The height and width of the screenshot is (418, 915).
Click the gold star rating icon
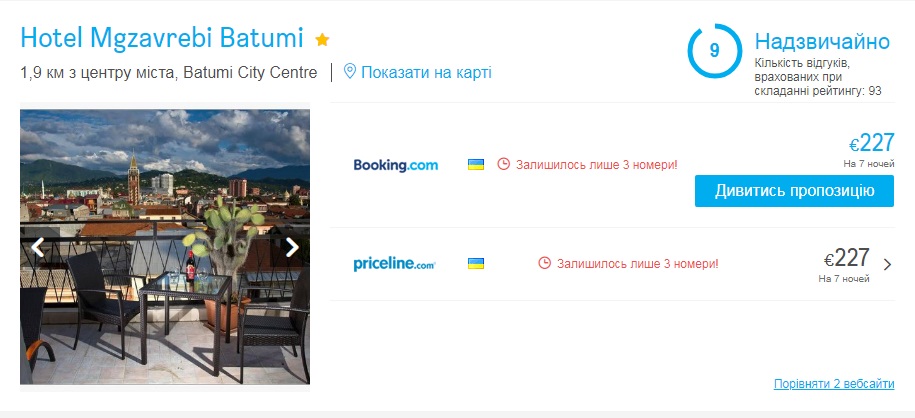click(x=322, y=40)
